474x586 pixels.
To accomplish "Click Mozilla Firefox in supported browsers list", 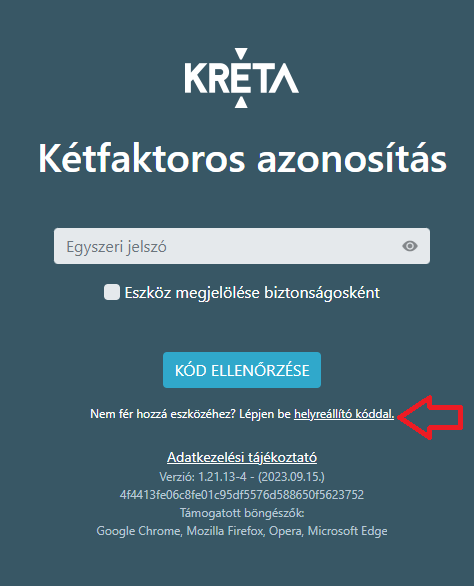I will pos(225,531).
